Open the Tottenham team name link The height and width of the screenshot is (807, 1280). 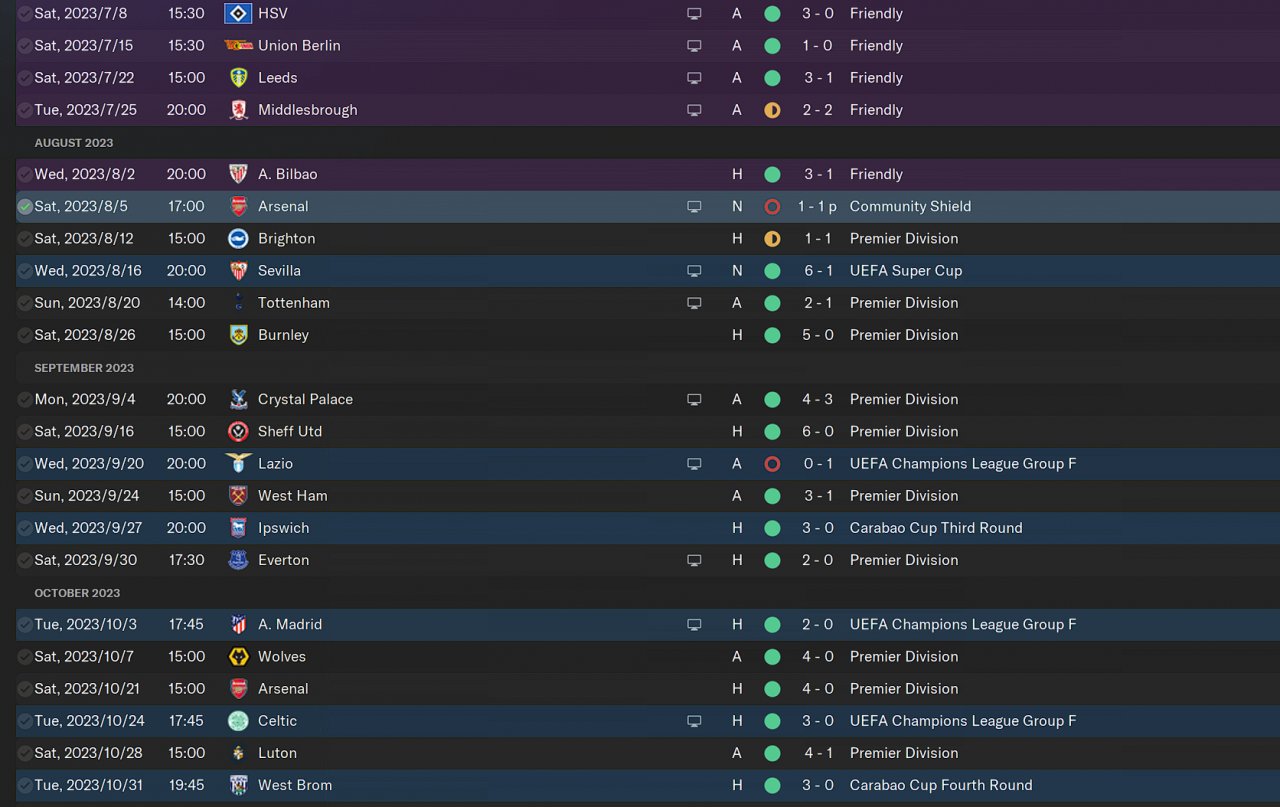(x=293, y=303)
